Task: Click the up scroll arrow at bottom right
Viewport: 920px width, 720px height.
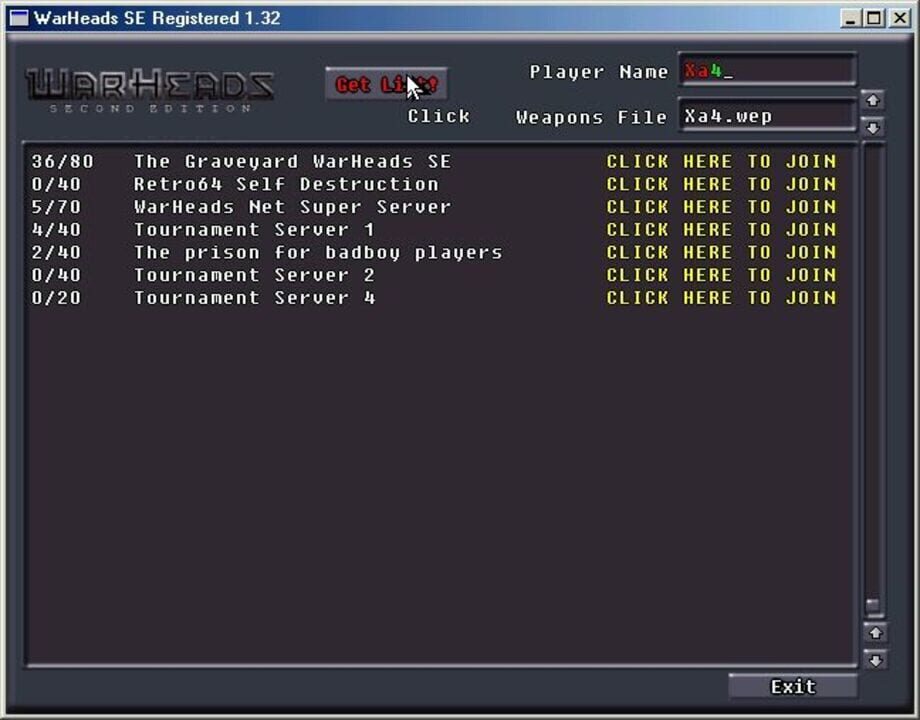Action: [873, 633]
